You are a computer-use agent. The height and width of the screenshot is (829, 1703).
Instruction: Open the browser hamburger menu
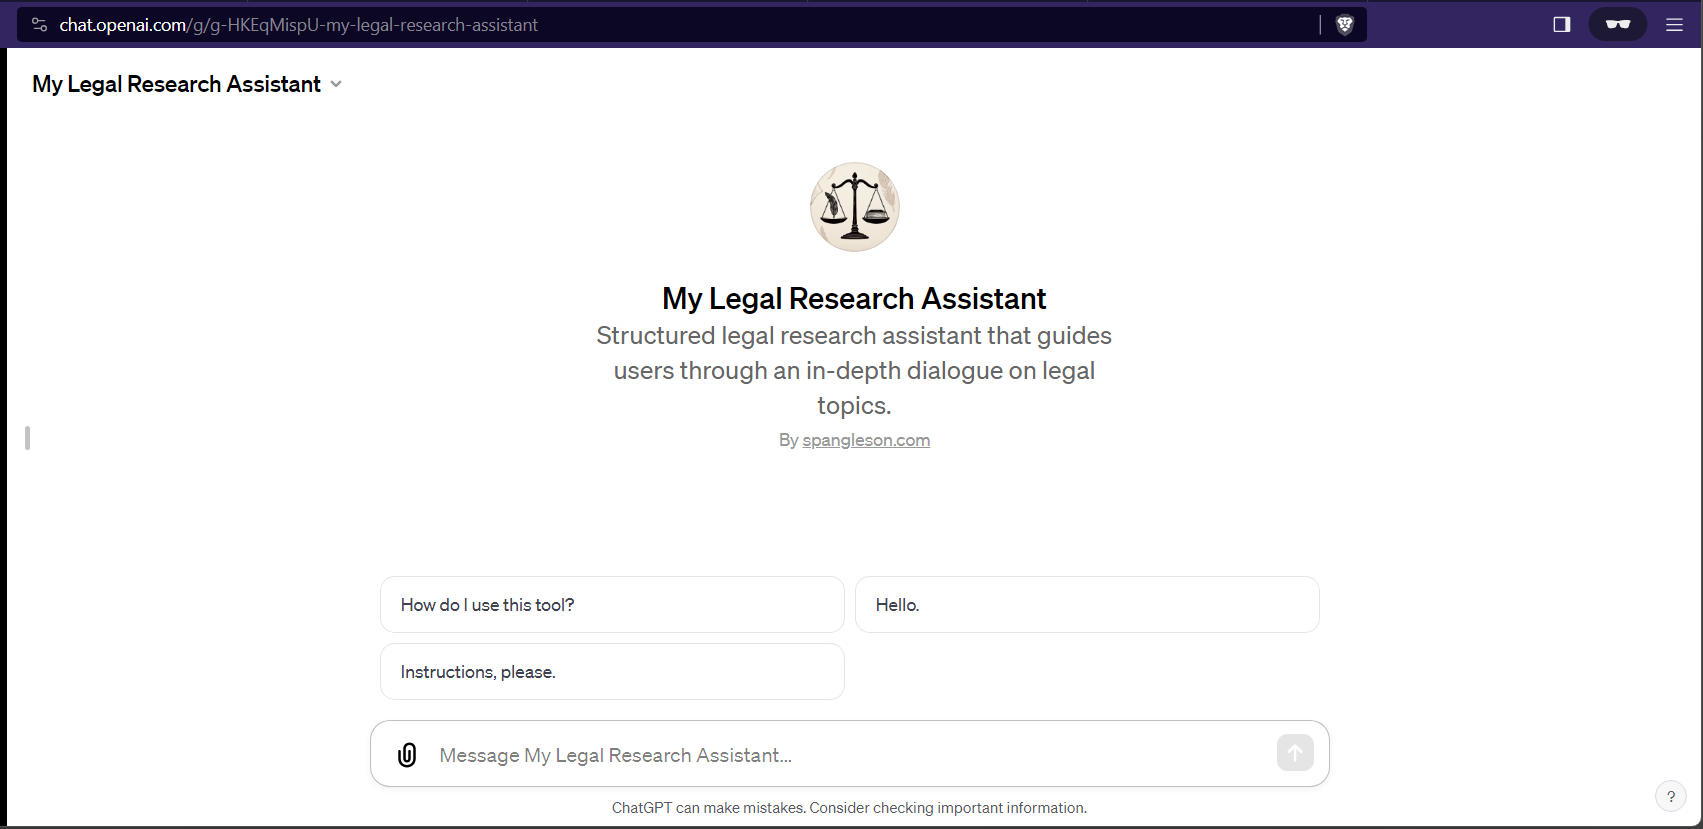pos(1674,25)
